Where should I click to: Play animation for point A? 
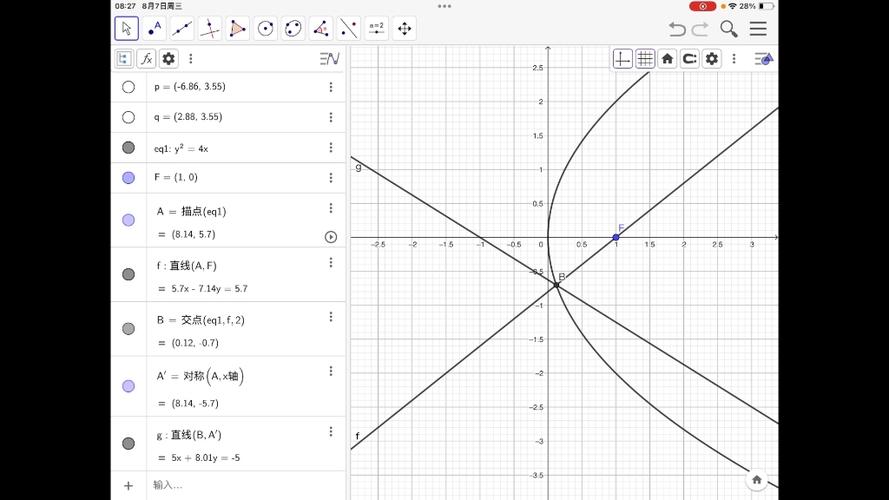pyautogui.click(x=331, y=237)
